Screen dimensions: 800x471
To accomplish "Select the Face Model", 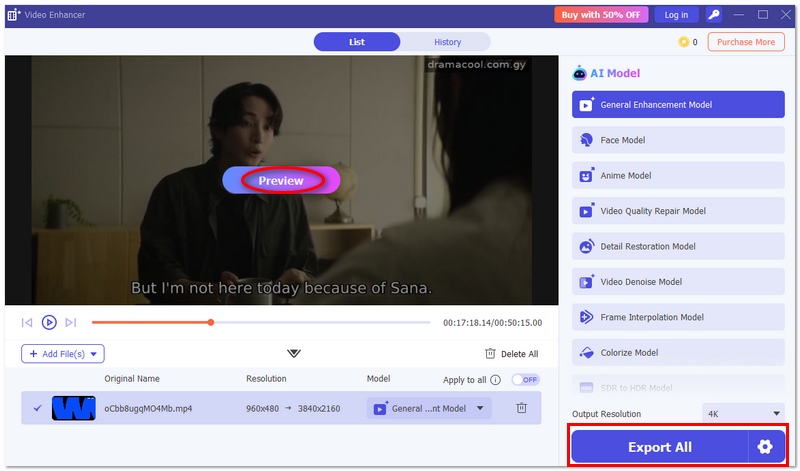I will (x=678, y=140).
